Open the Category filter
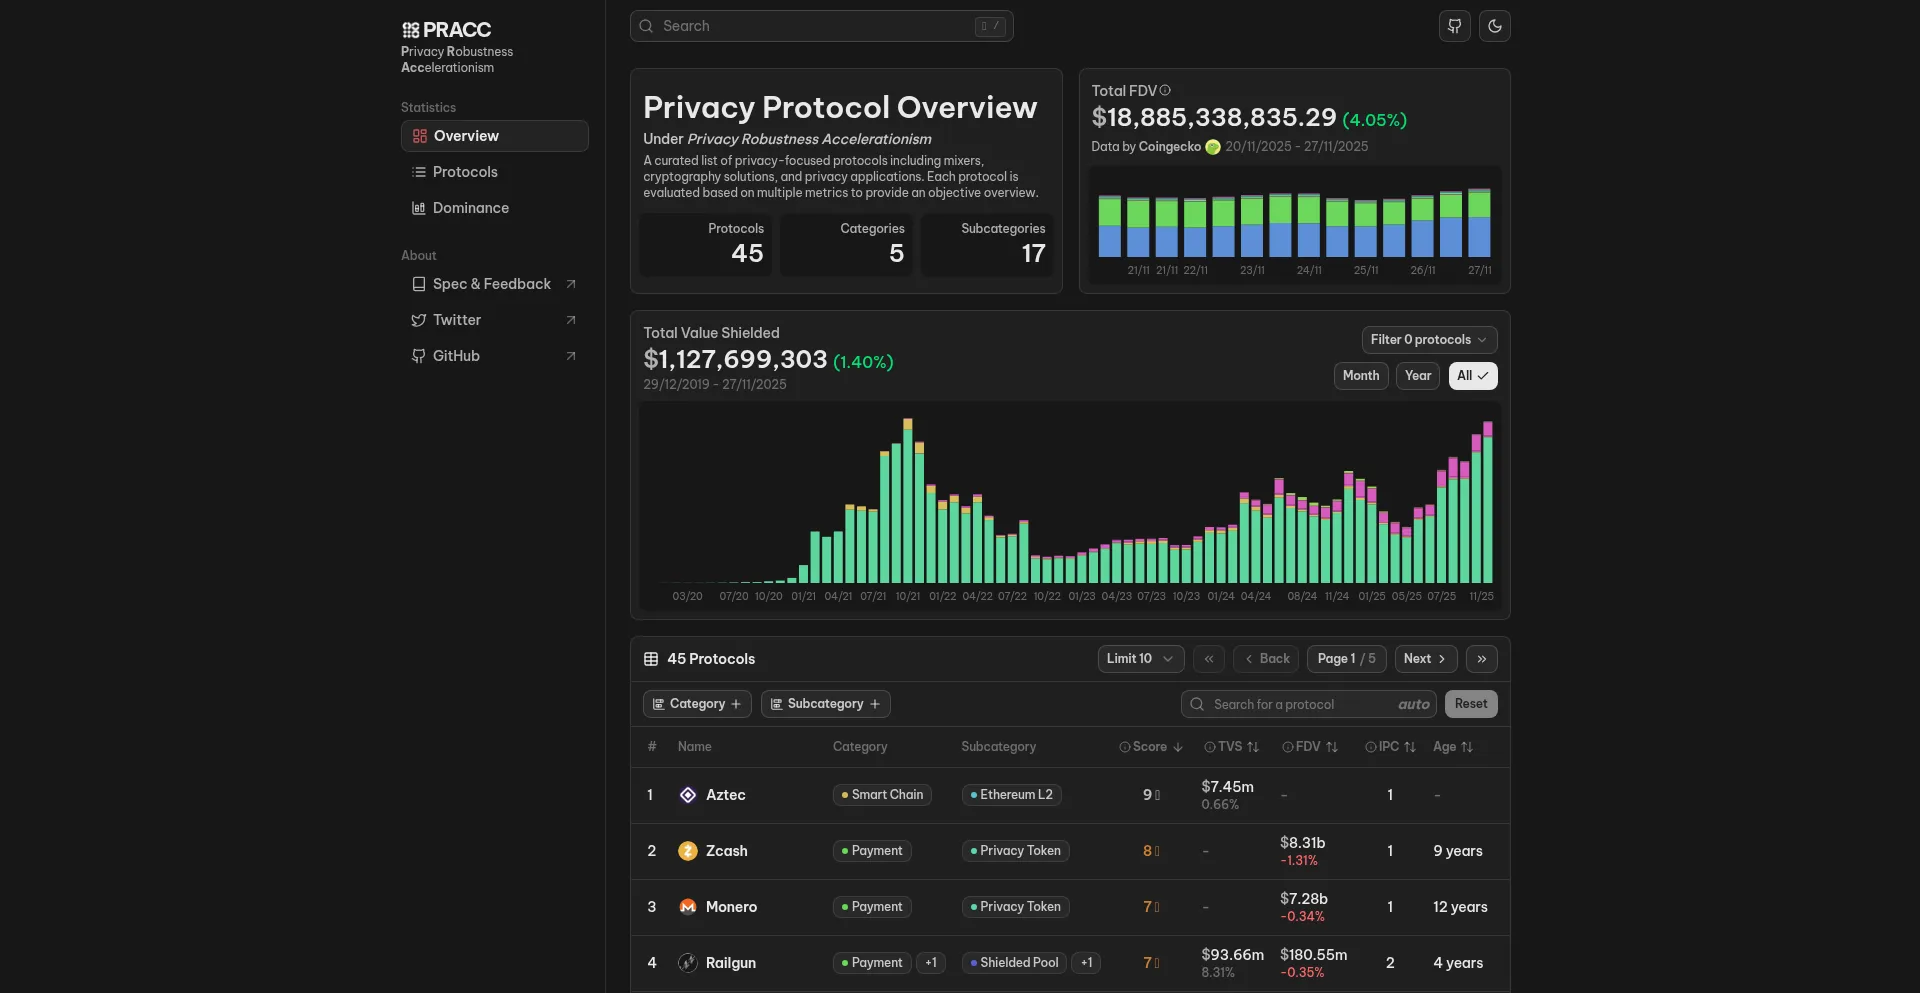Image resolution: width=1920 pixels, height=993 pixels. 696,704
